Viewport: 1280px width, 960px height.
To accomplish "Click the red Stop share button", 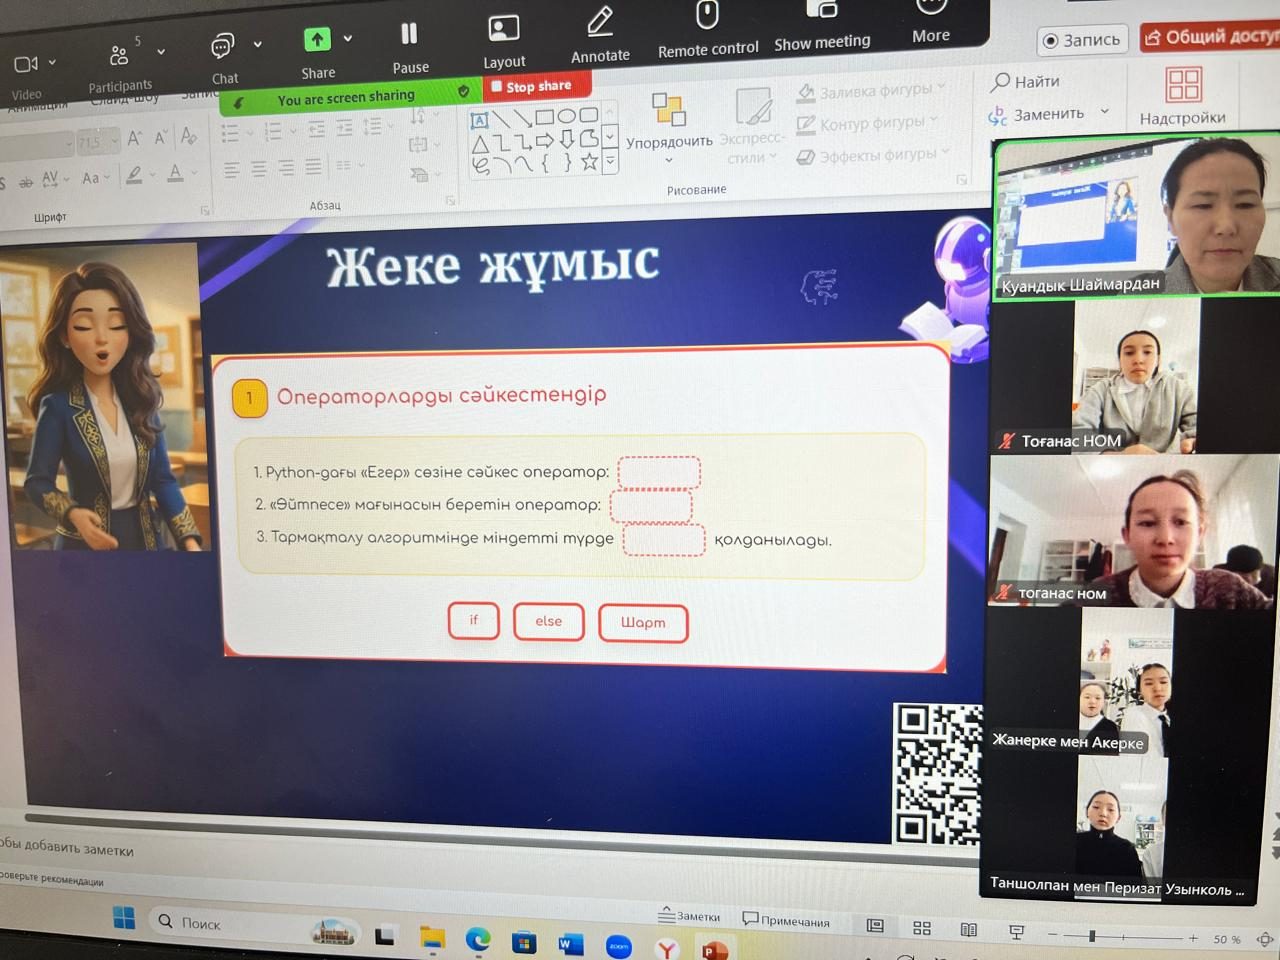I will pyautogui.click(x=530, y=87).
